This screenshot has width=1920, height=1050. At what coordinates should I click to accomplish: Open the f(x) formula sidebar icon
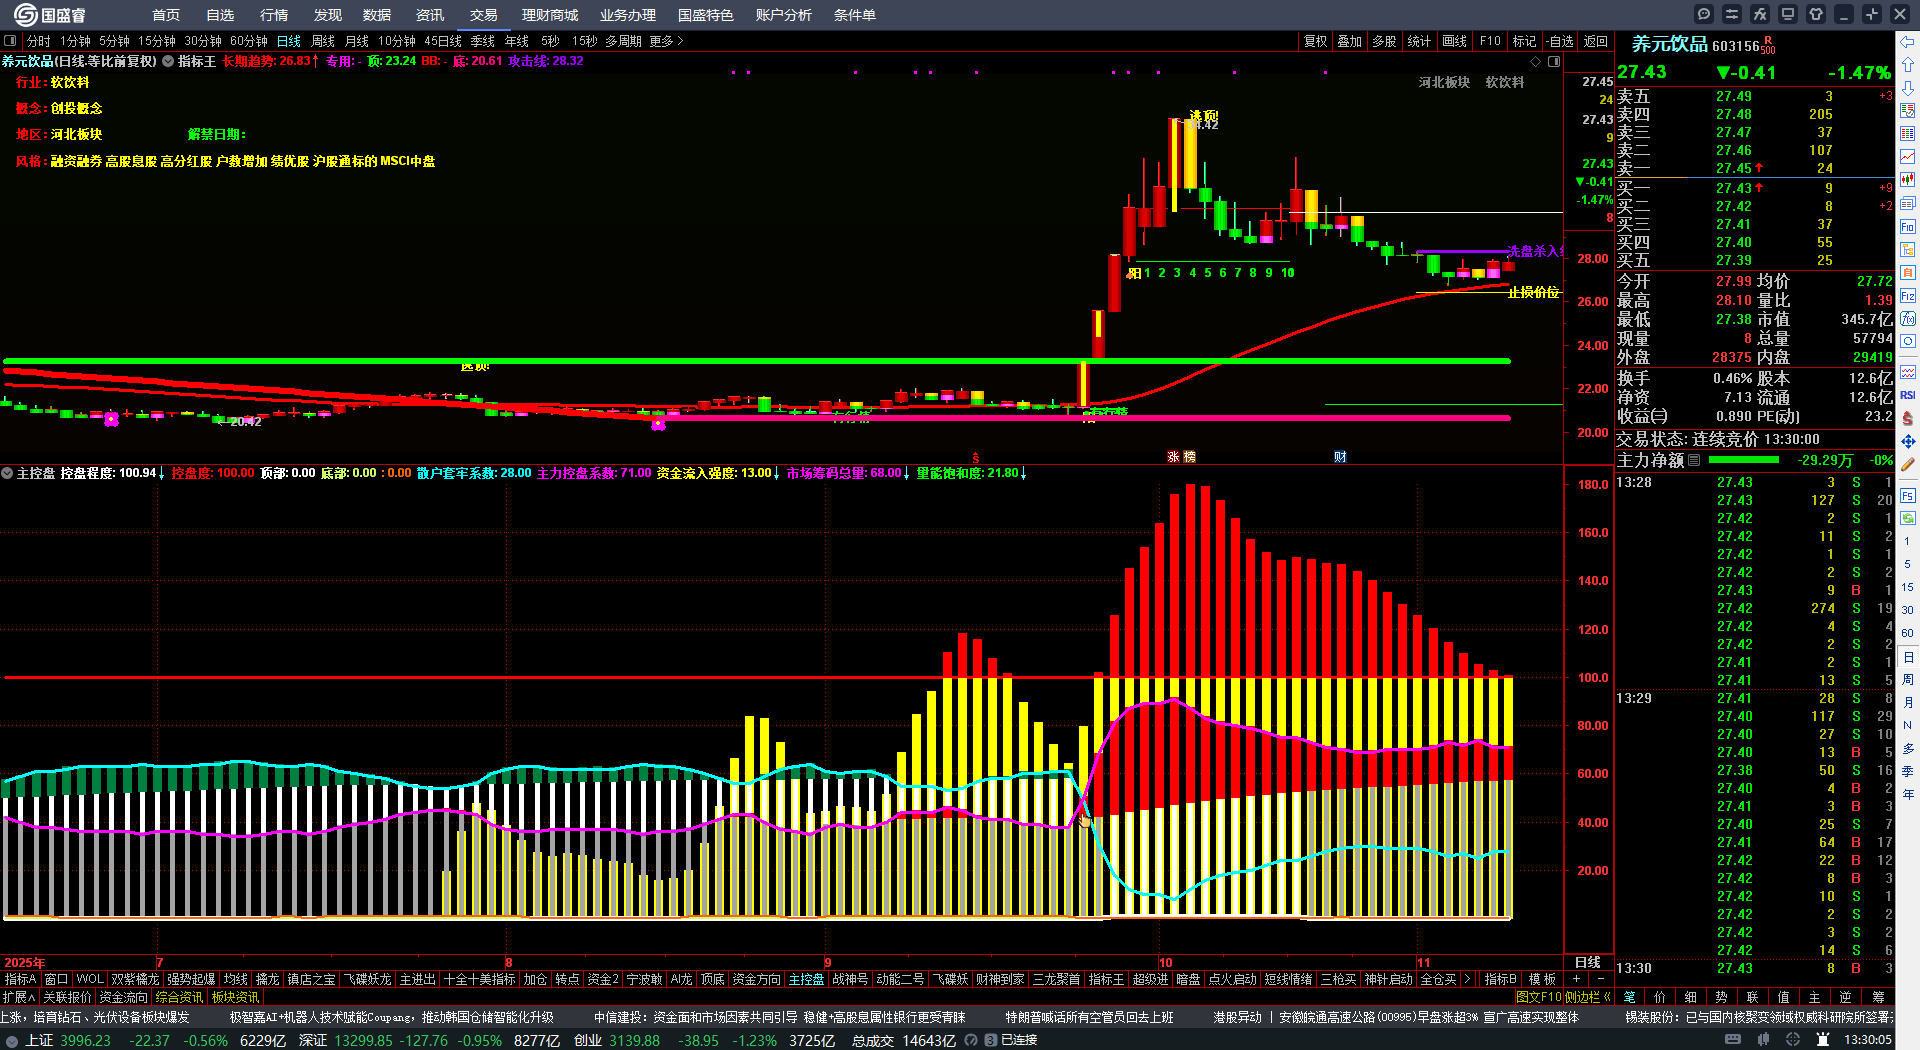1908,319
